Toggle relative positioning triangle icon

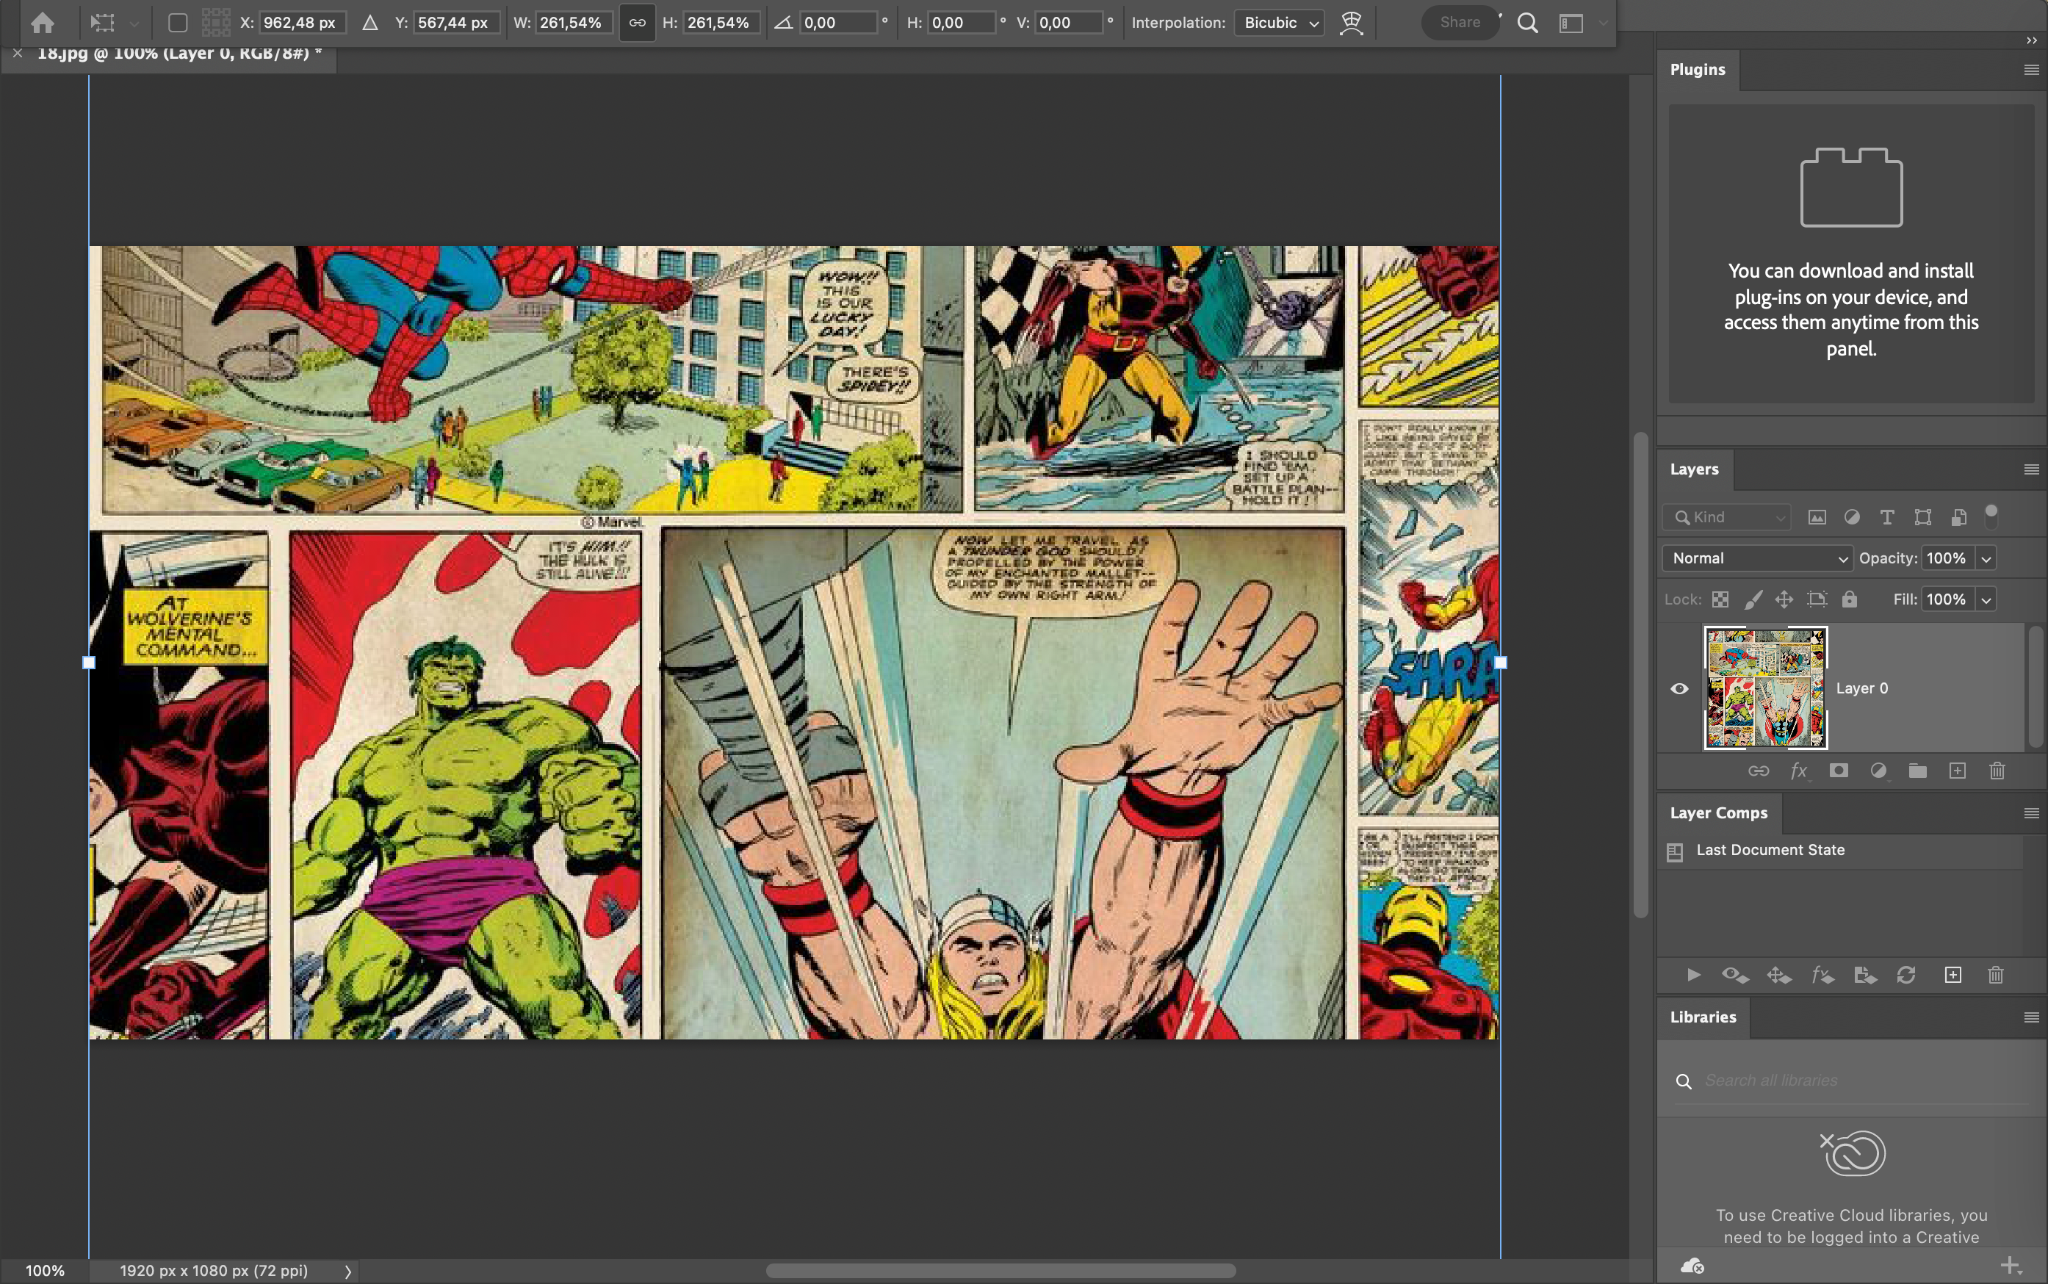click(x=370, y=22)
